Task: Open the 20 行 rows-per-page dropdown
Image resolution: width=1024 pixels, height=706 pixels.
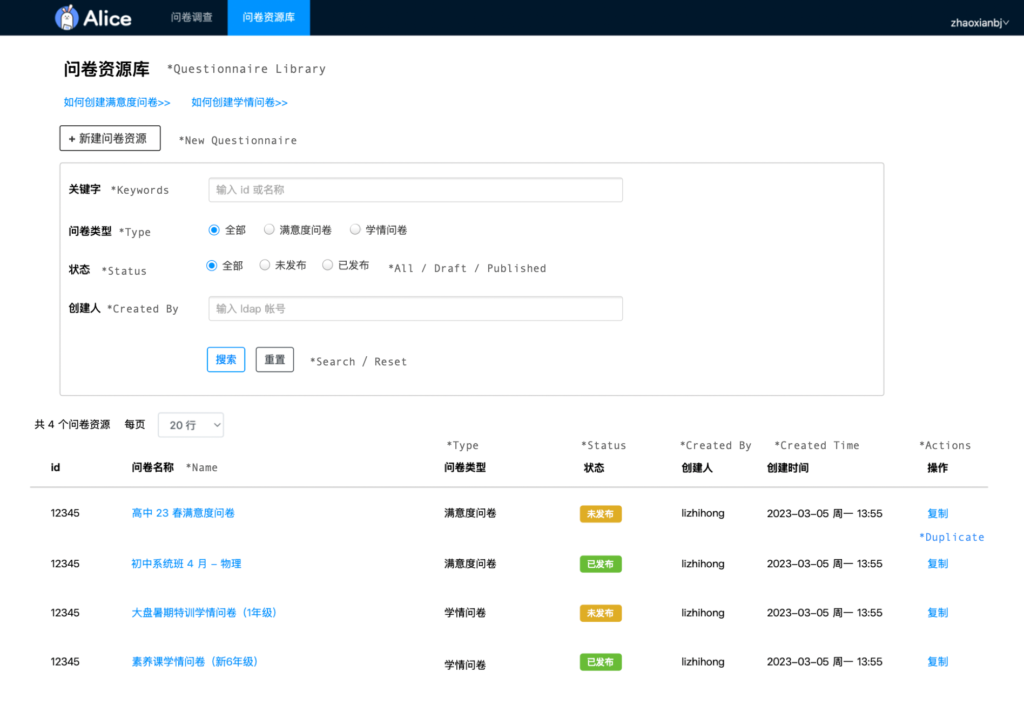Action: pyautogui.click(x=191, y=425)
